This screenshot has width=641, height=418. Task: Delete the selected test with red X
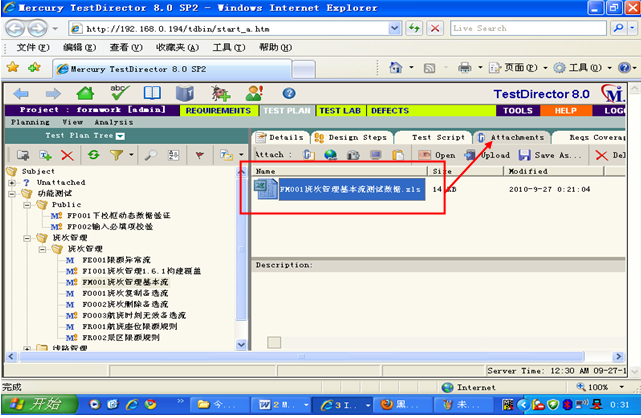pos(67,155)
